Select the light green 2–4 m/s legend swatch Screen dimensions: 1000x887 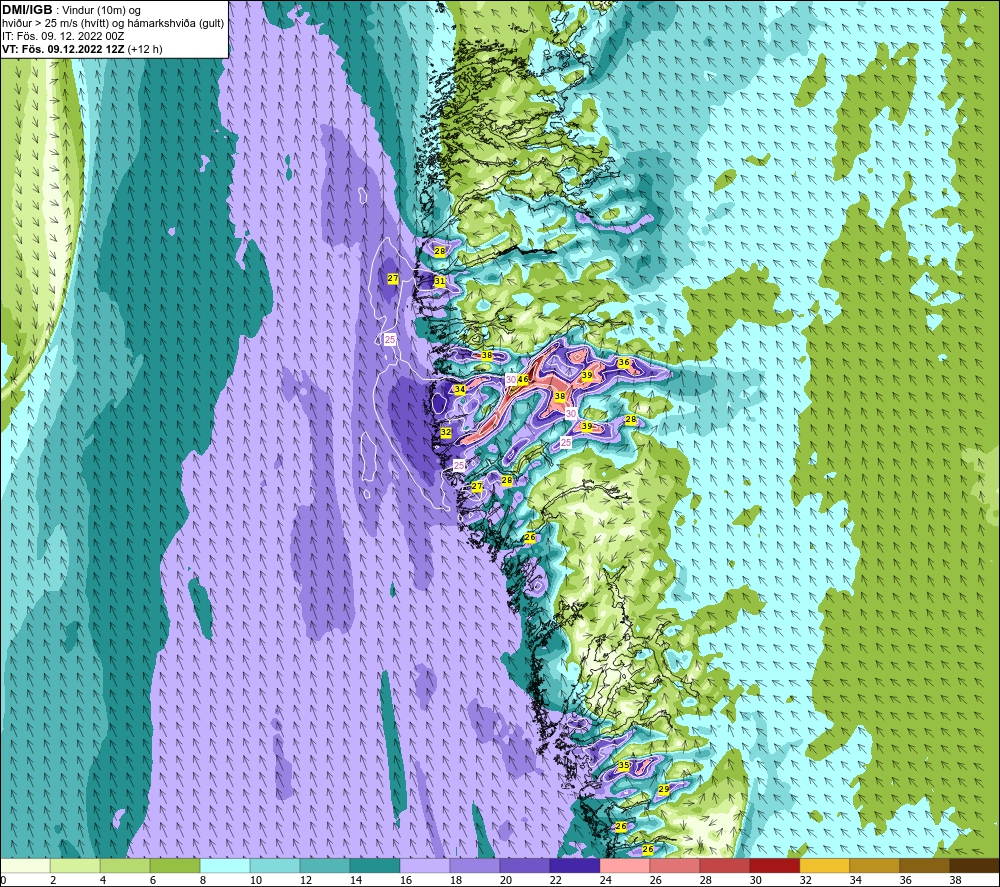click(75, 866)
